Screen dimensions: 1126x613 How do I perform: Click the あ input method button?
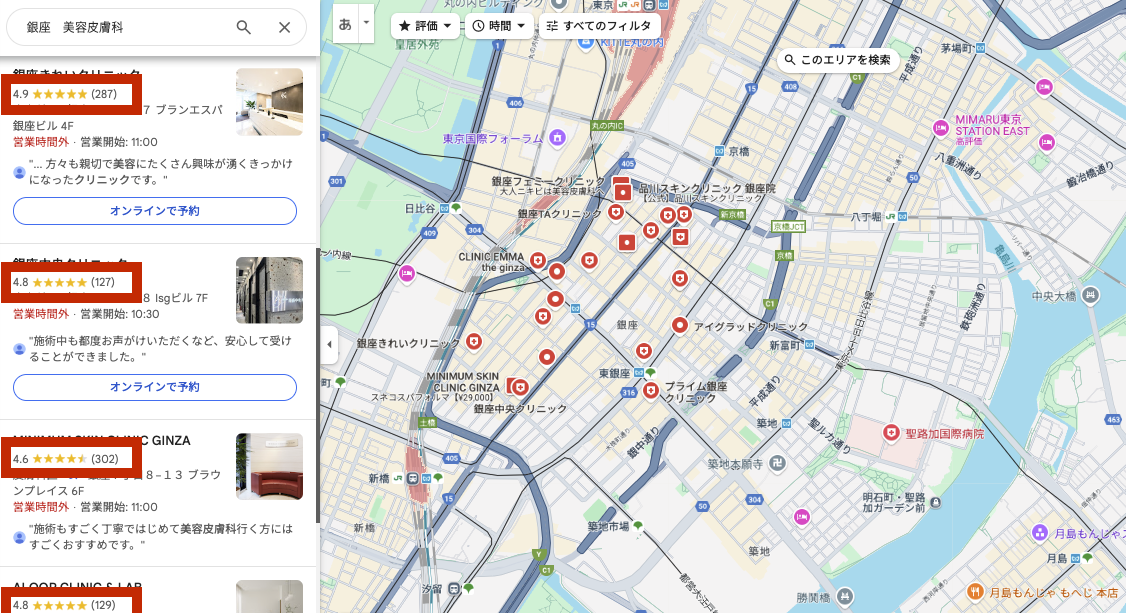(345, 24)
